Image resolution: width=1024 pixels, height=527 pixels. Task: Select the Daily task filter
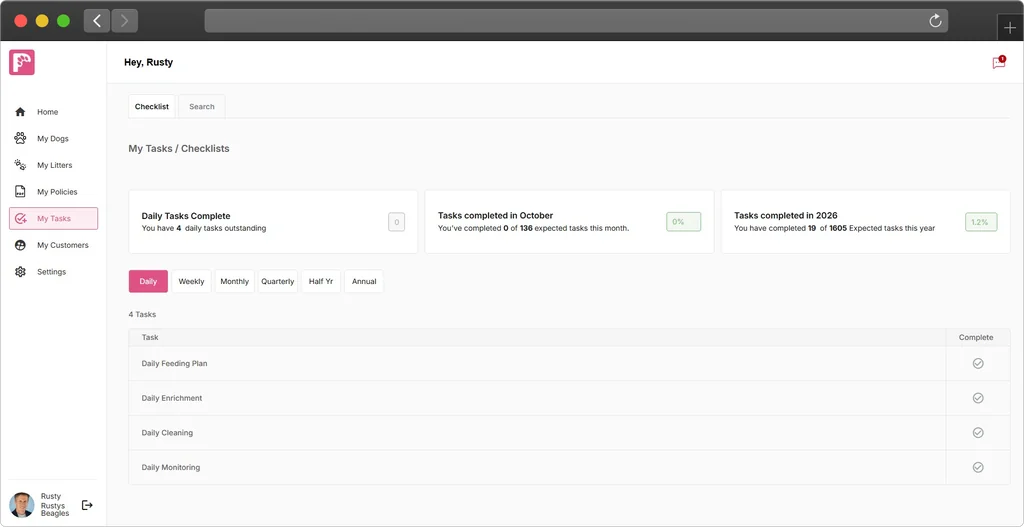(148, 281)
